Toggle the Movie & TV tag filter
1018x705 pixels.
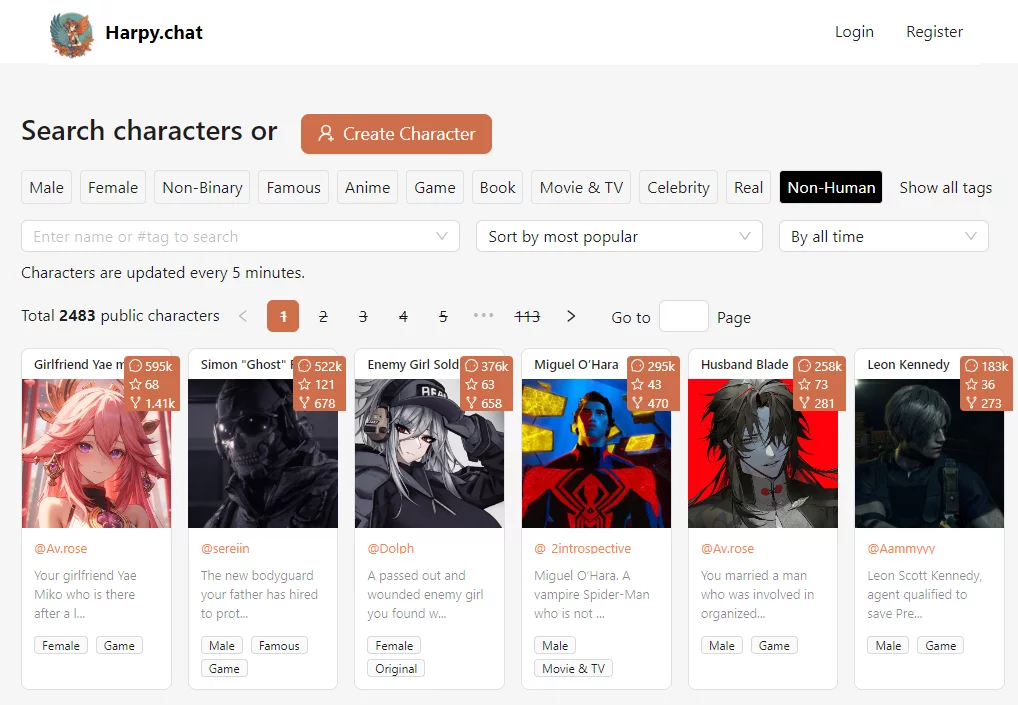click(581, 188)
